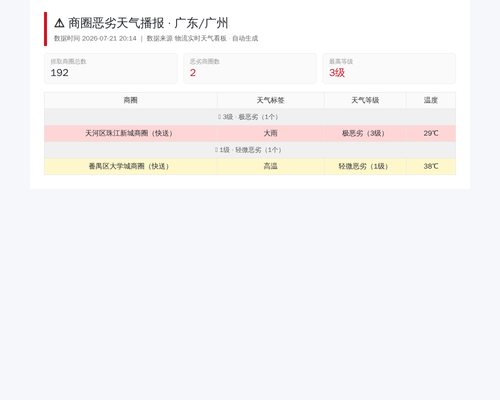Click the '温度' column header
500x400 pixels.
click(431, 100)
